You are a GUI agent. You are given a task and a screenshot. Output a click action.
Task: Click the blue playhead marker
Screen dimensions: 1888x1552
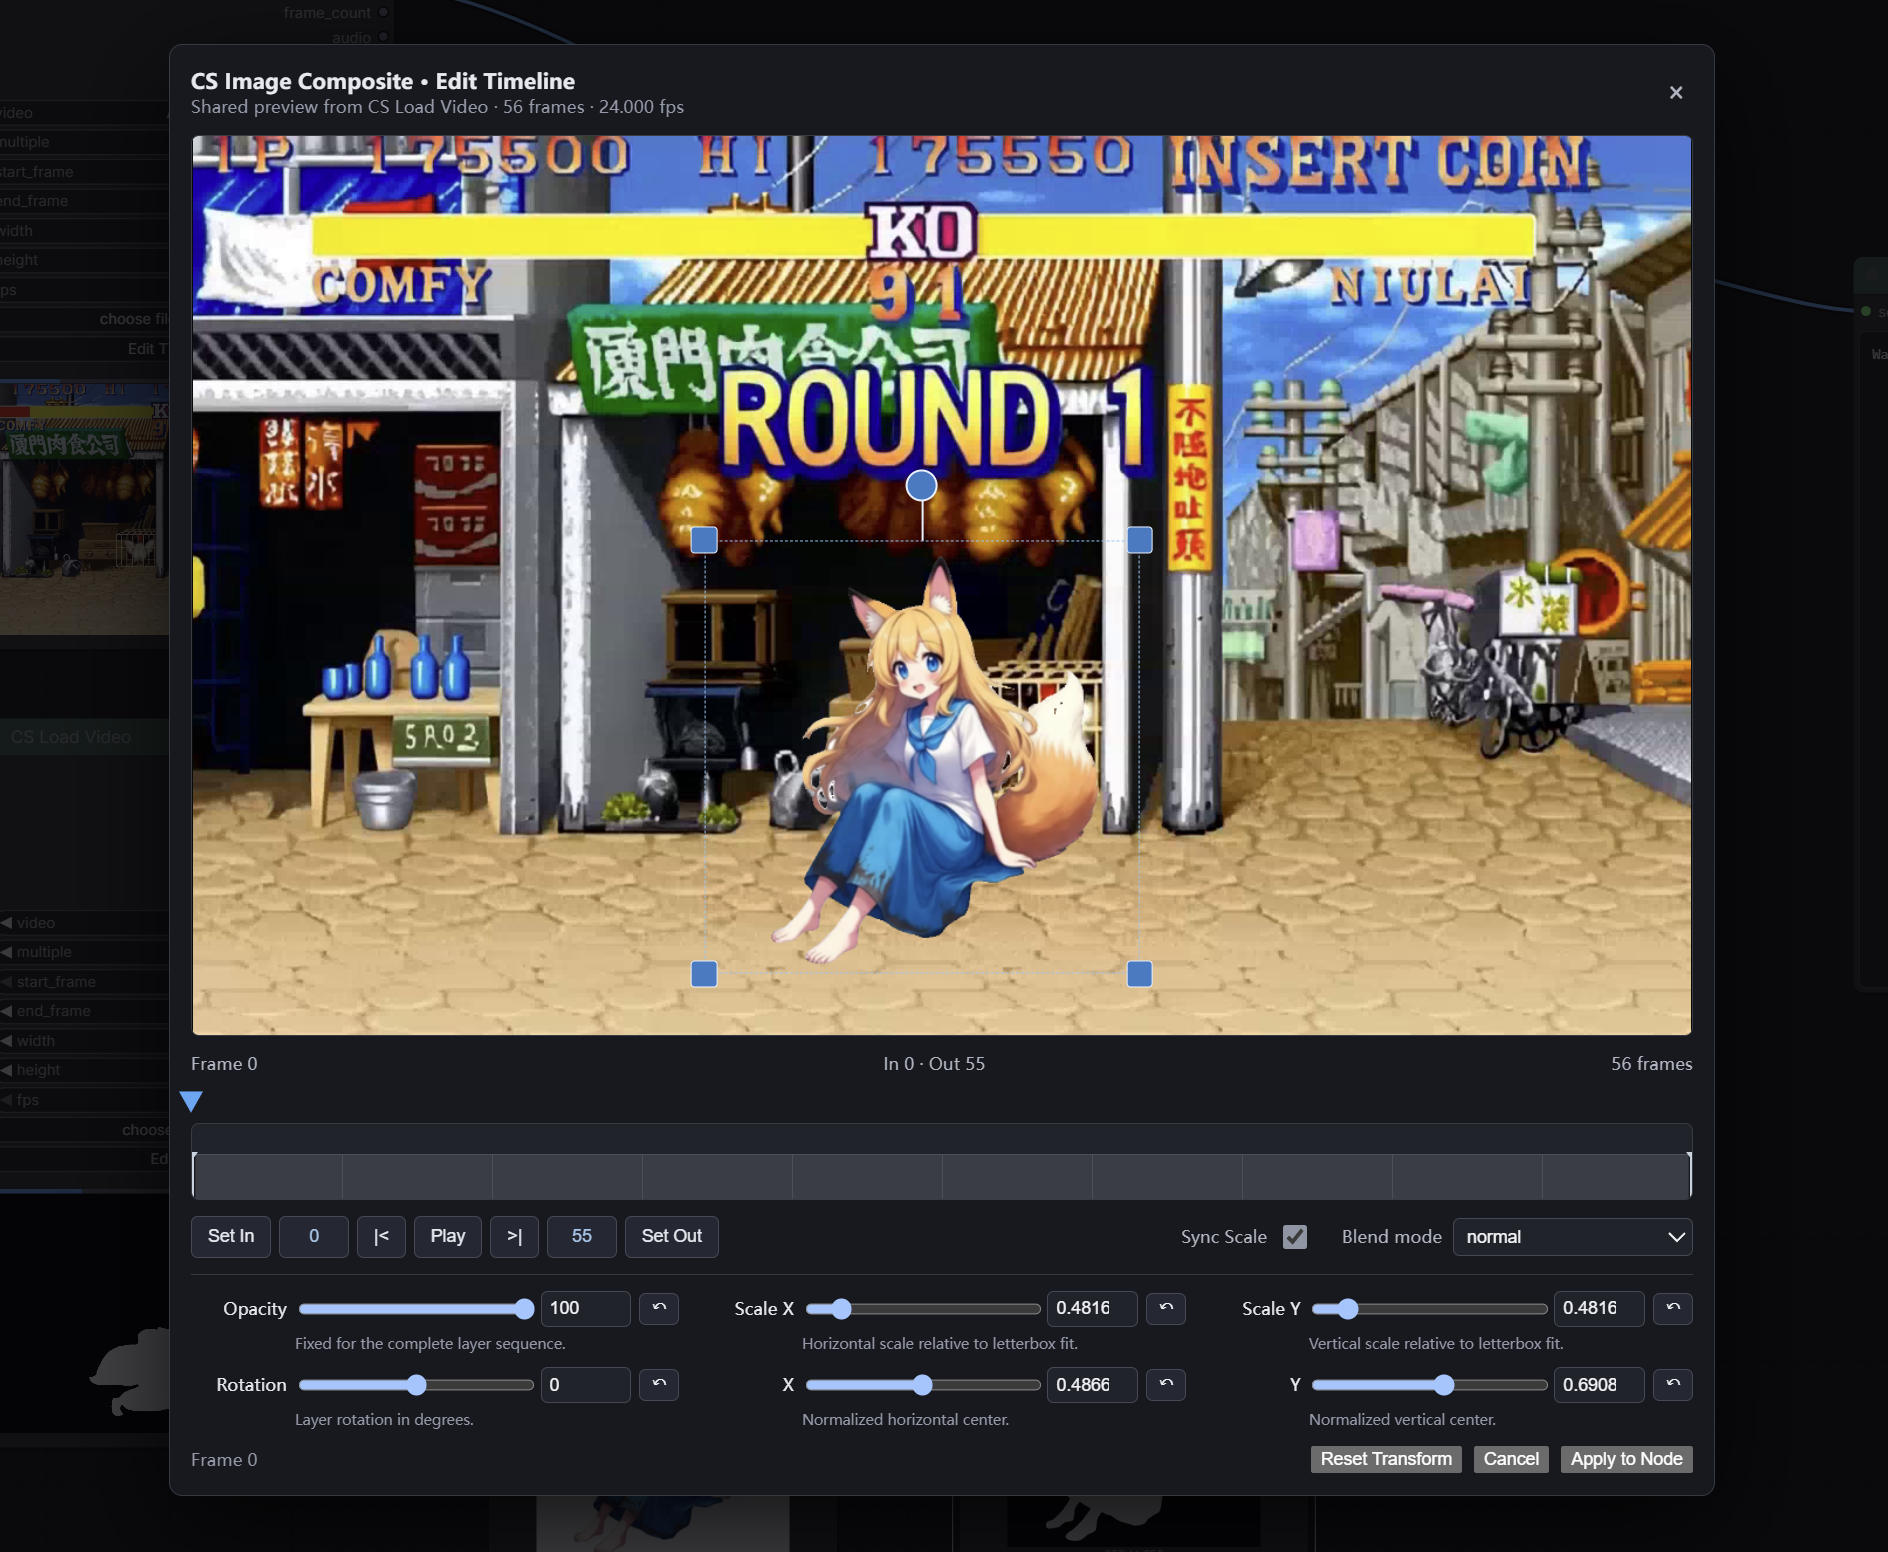191,1101
